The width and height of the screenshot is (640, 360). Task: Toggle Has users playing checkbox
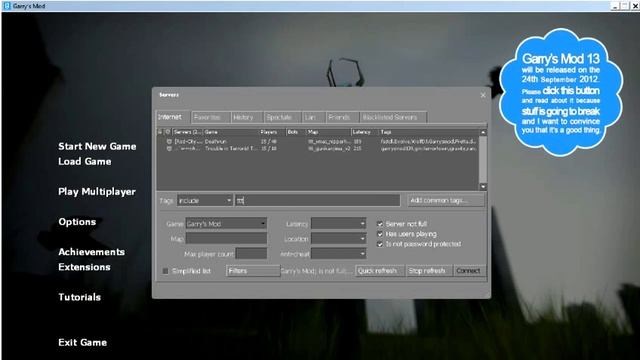[x=380, y=234]
